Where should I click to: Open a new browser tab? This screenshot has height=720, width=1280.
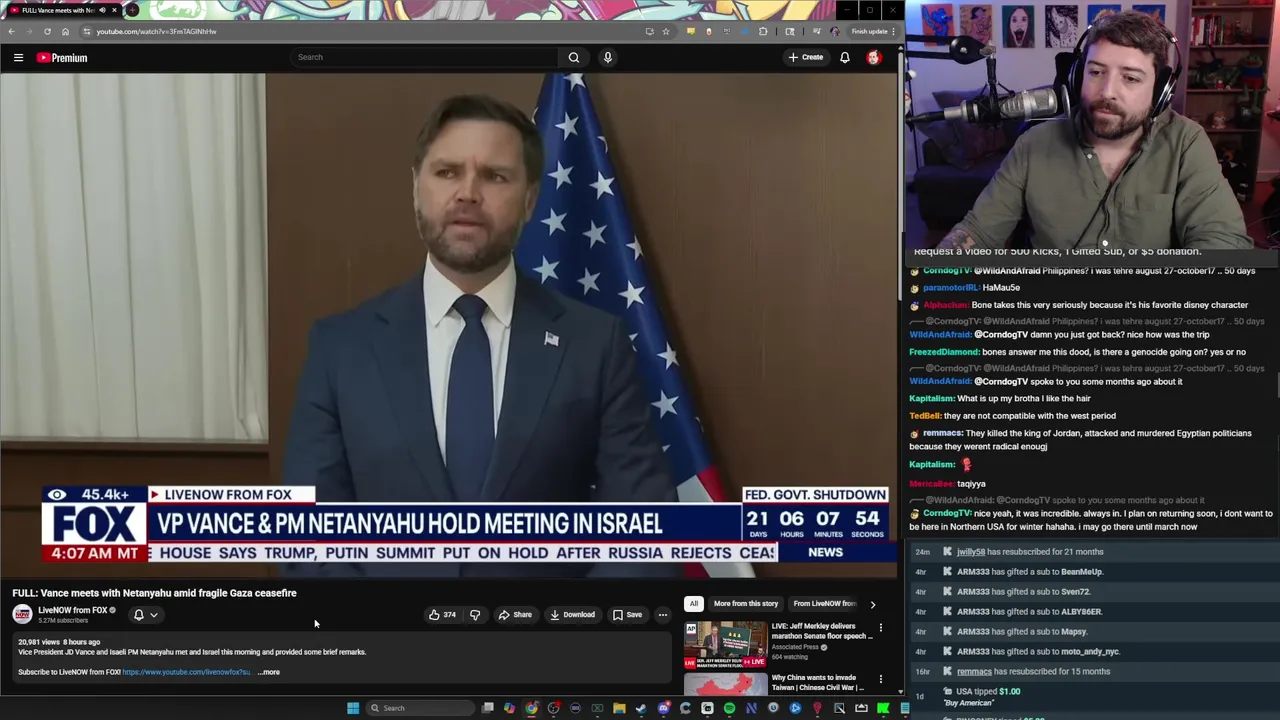(x=132, y=10)
